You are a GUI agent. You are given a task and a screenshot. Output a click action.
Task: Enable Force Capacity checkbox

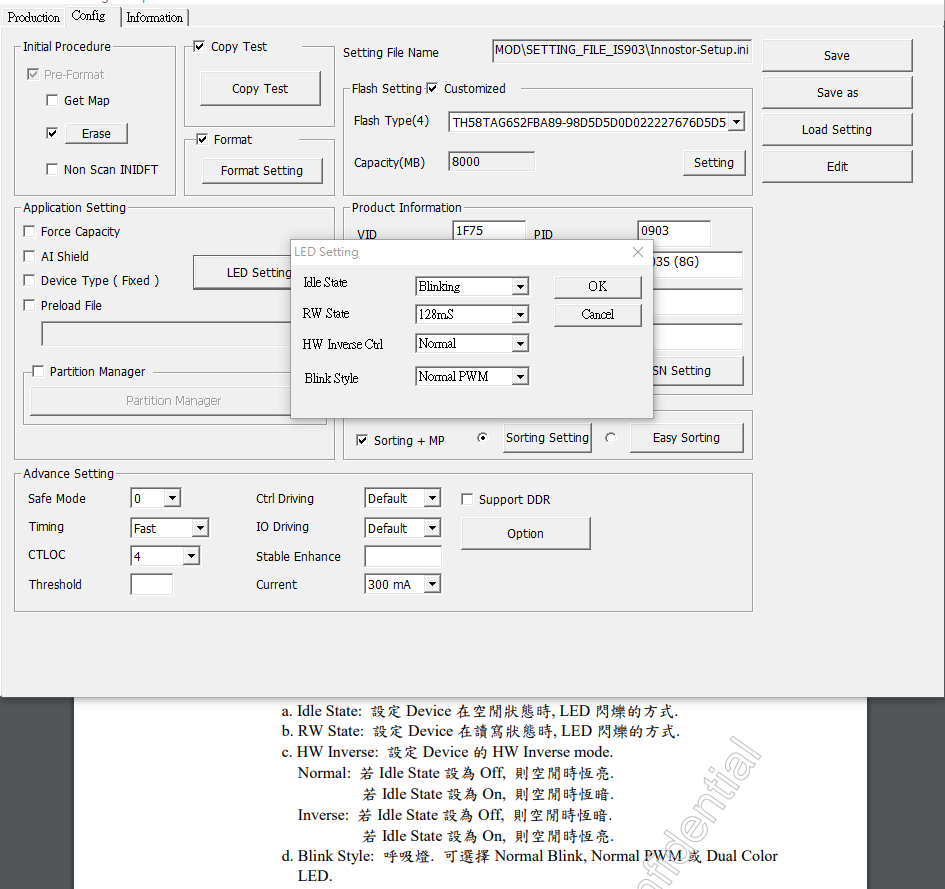[x=29, y=231]
